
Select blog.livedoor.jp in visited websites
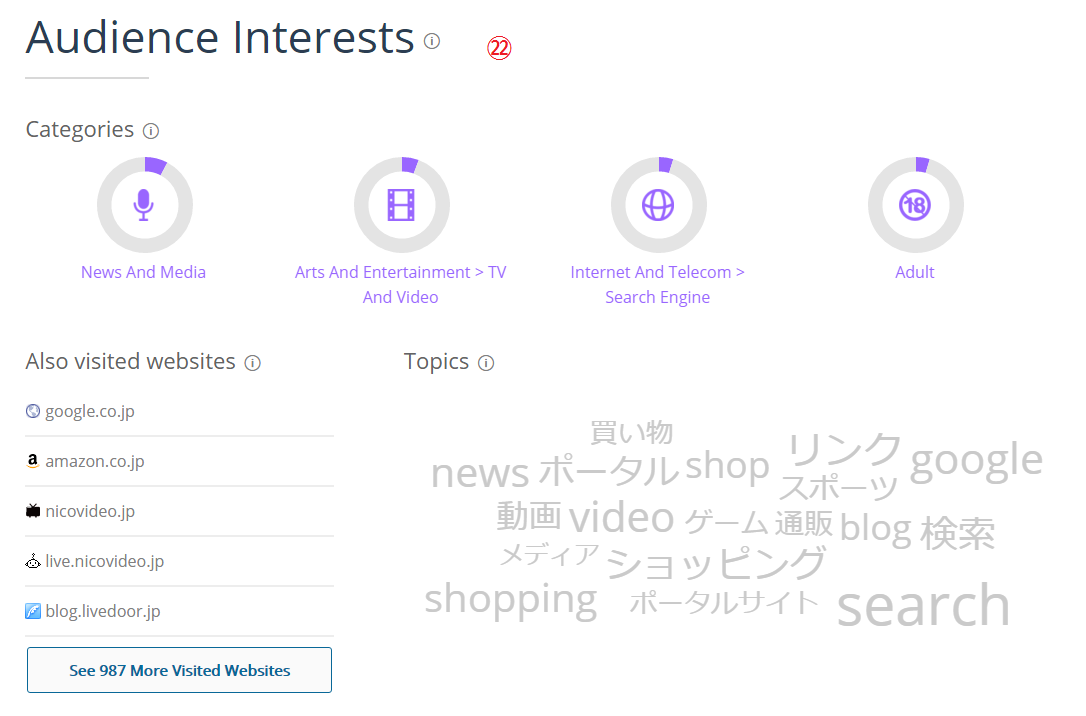coord(103,611)
